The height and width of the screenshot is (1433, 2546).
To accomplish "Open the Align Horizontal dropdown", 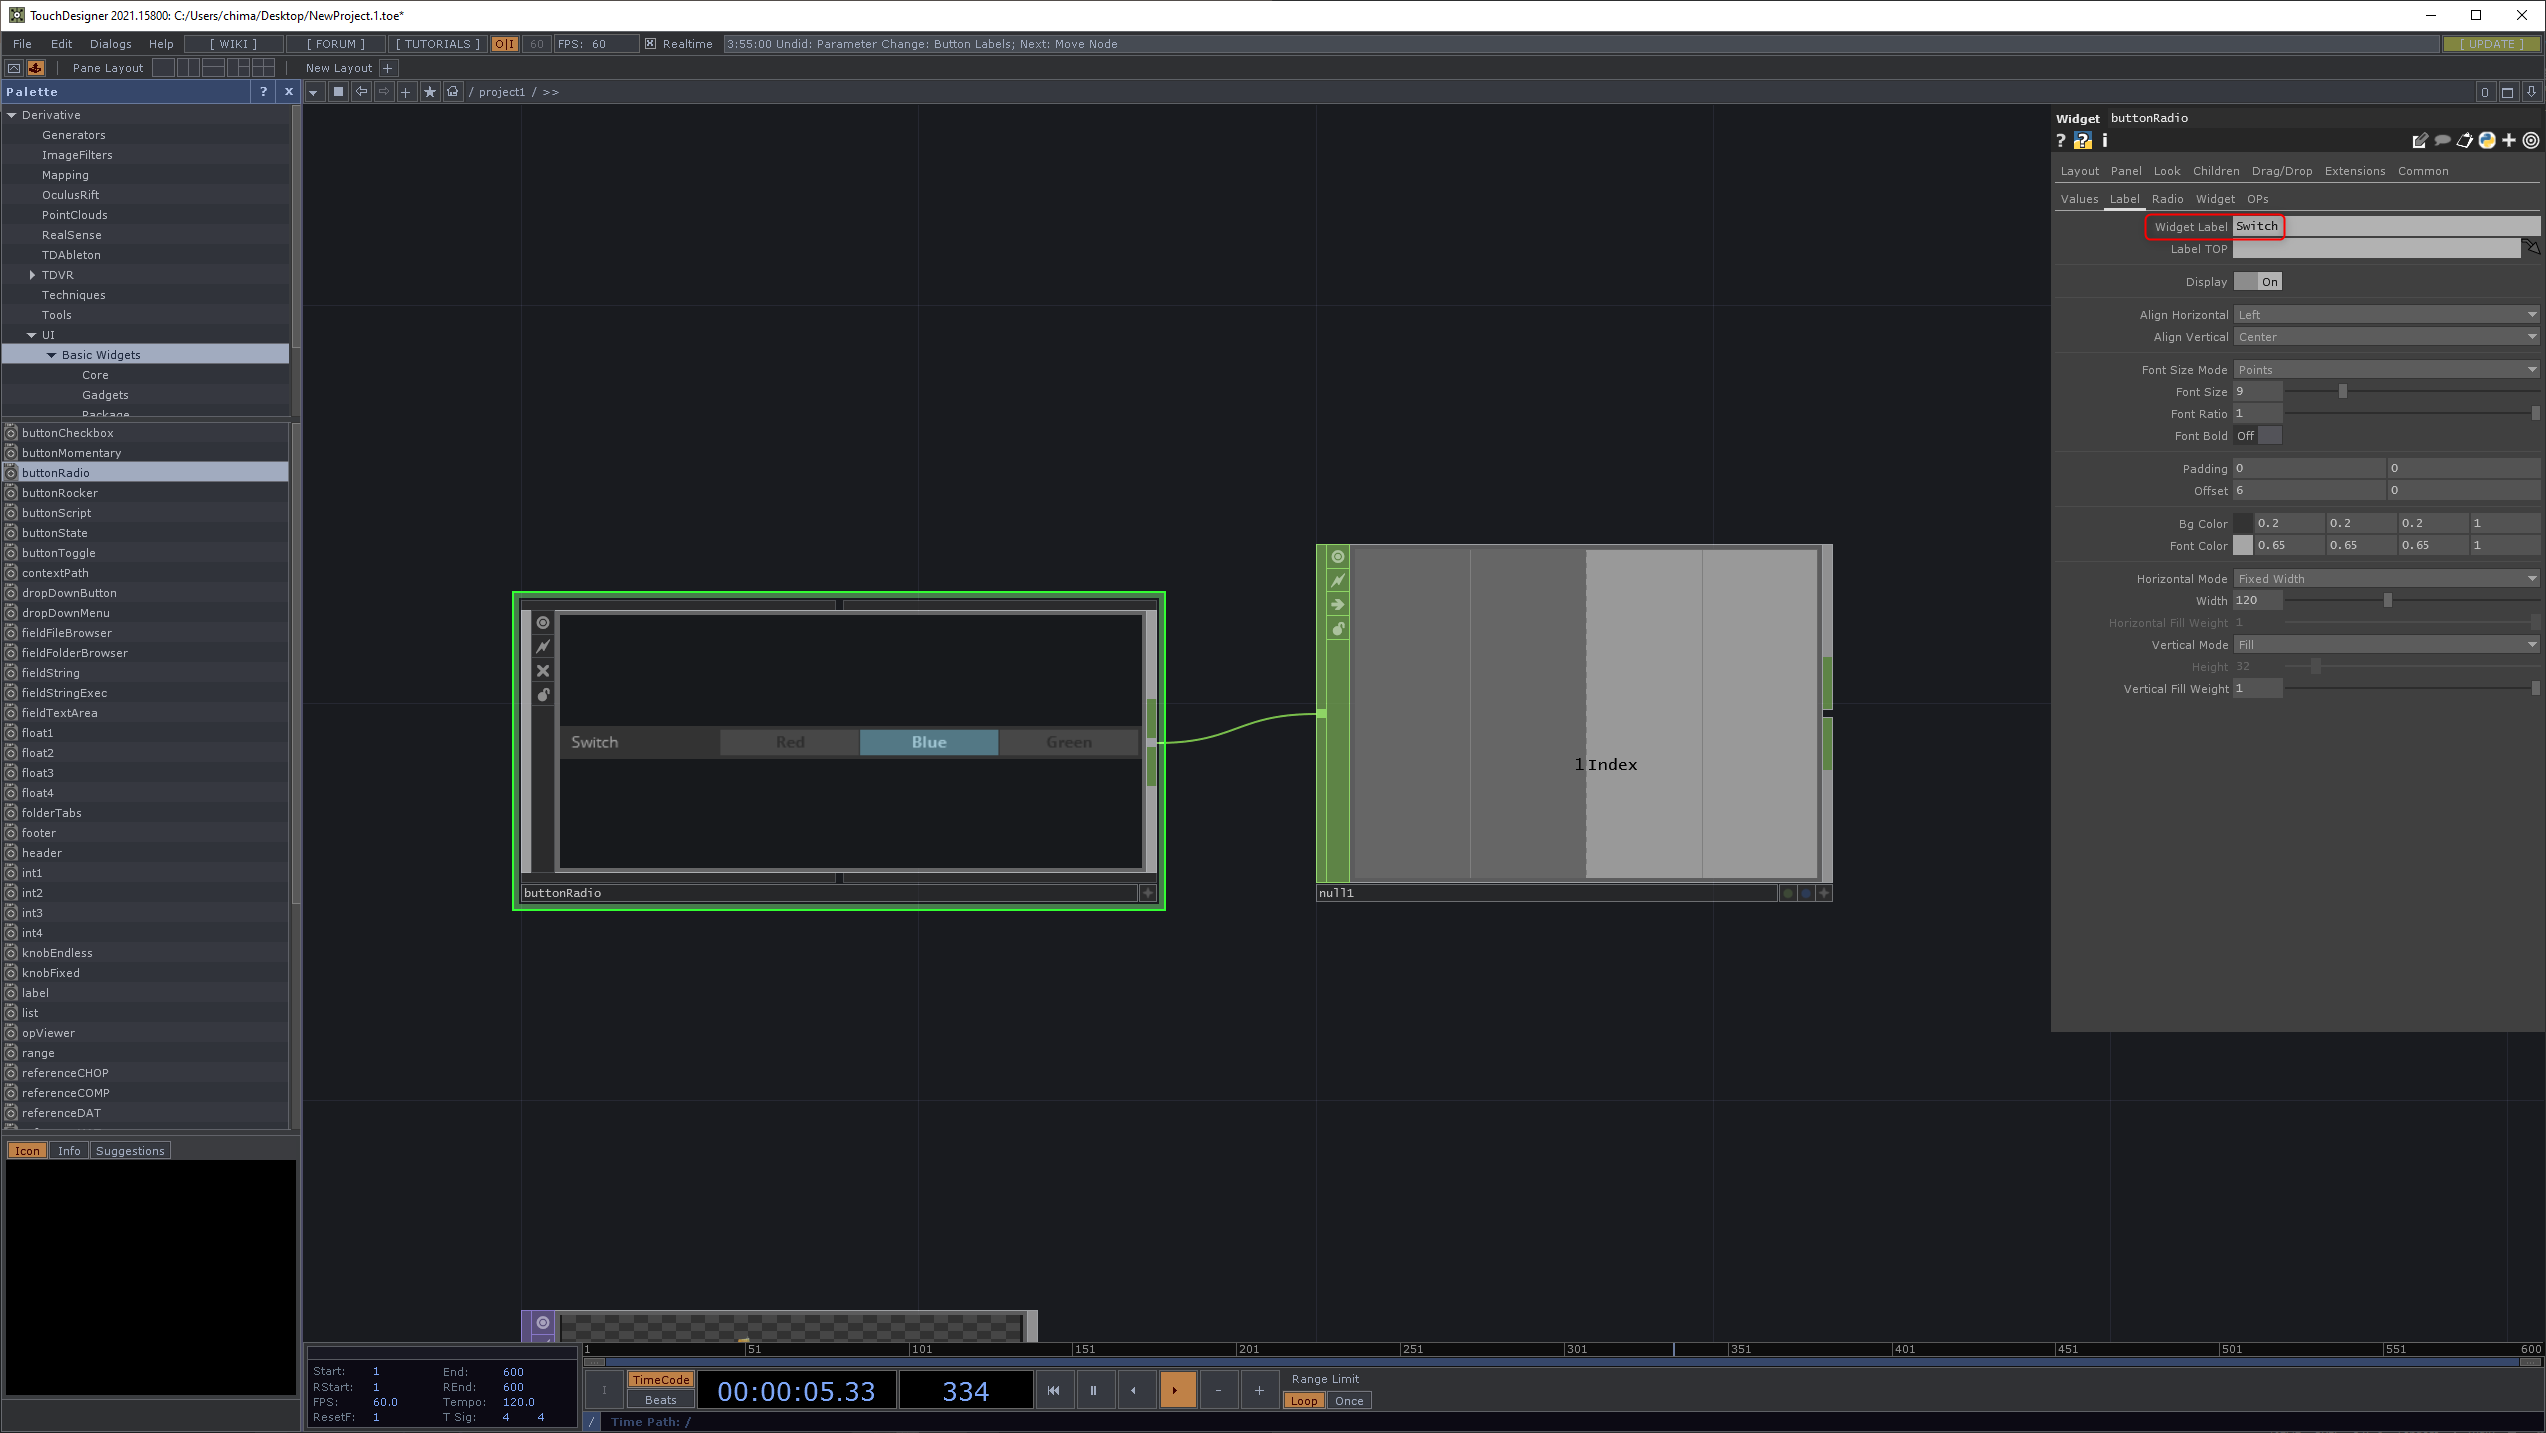I will tap(2386, 315).
